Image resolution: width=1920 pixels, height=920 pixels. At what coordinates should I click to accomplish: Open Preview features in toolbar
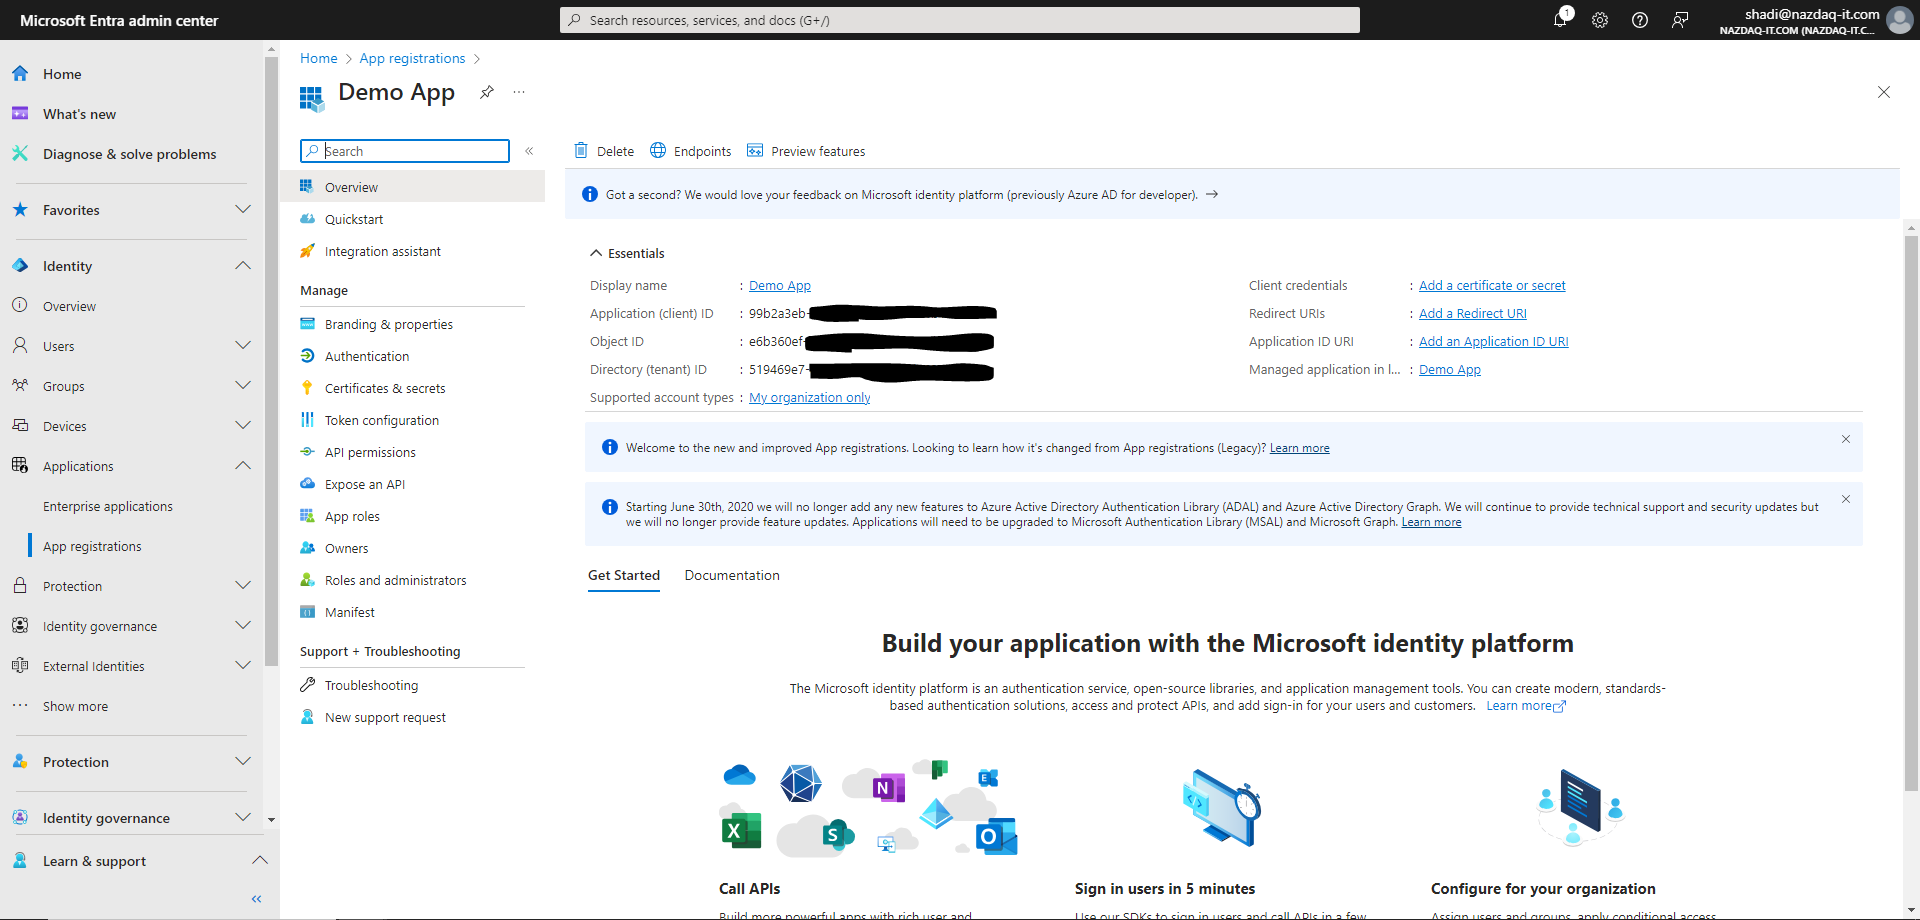[x=806, y=151]
